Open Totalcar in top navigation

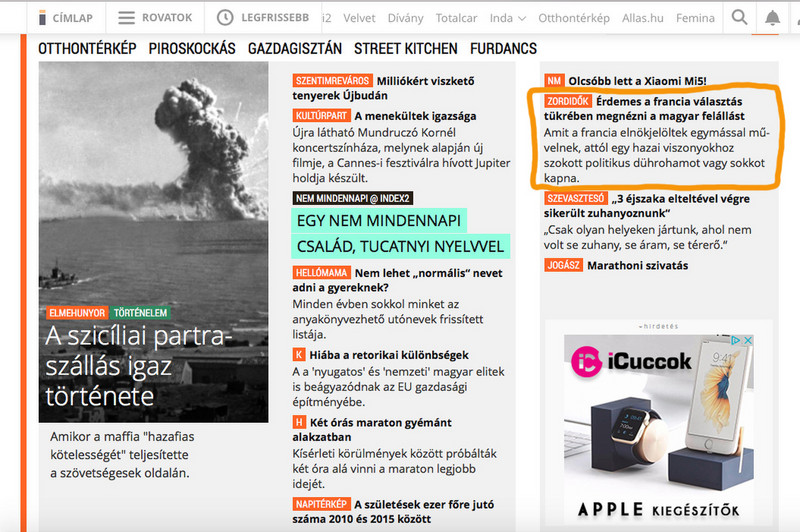coord(456,18)
